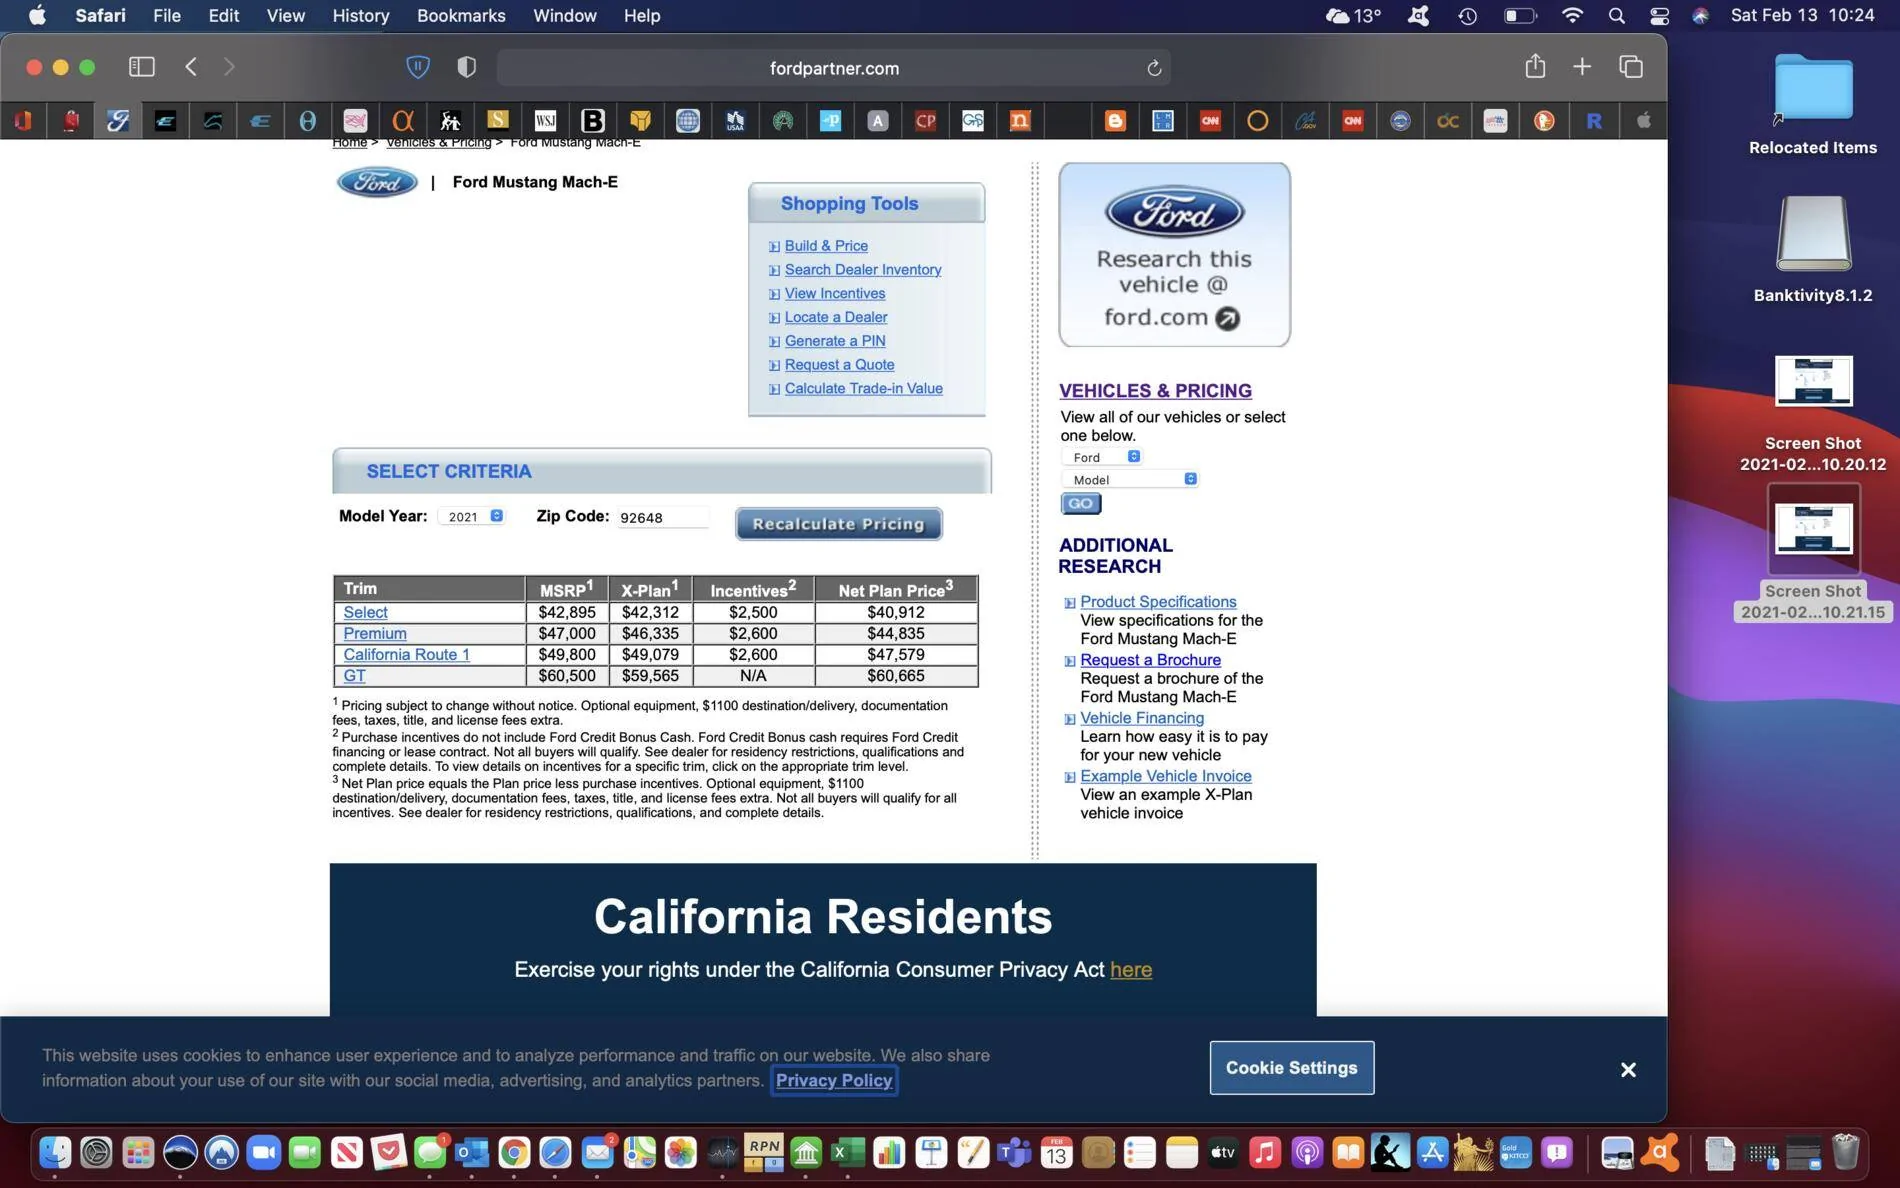The height and width of the screenshot is (1188, 1900).
Task: Open the Apple menu
Action: (x=37, y=16)
